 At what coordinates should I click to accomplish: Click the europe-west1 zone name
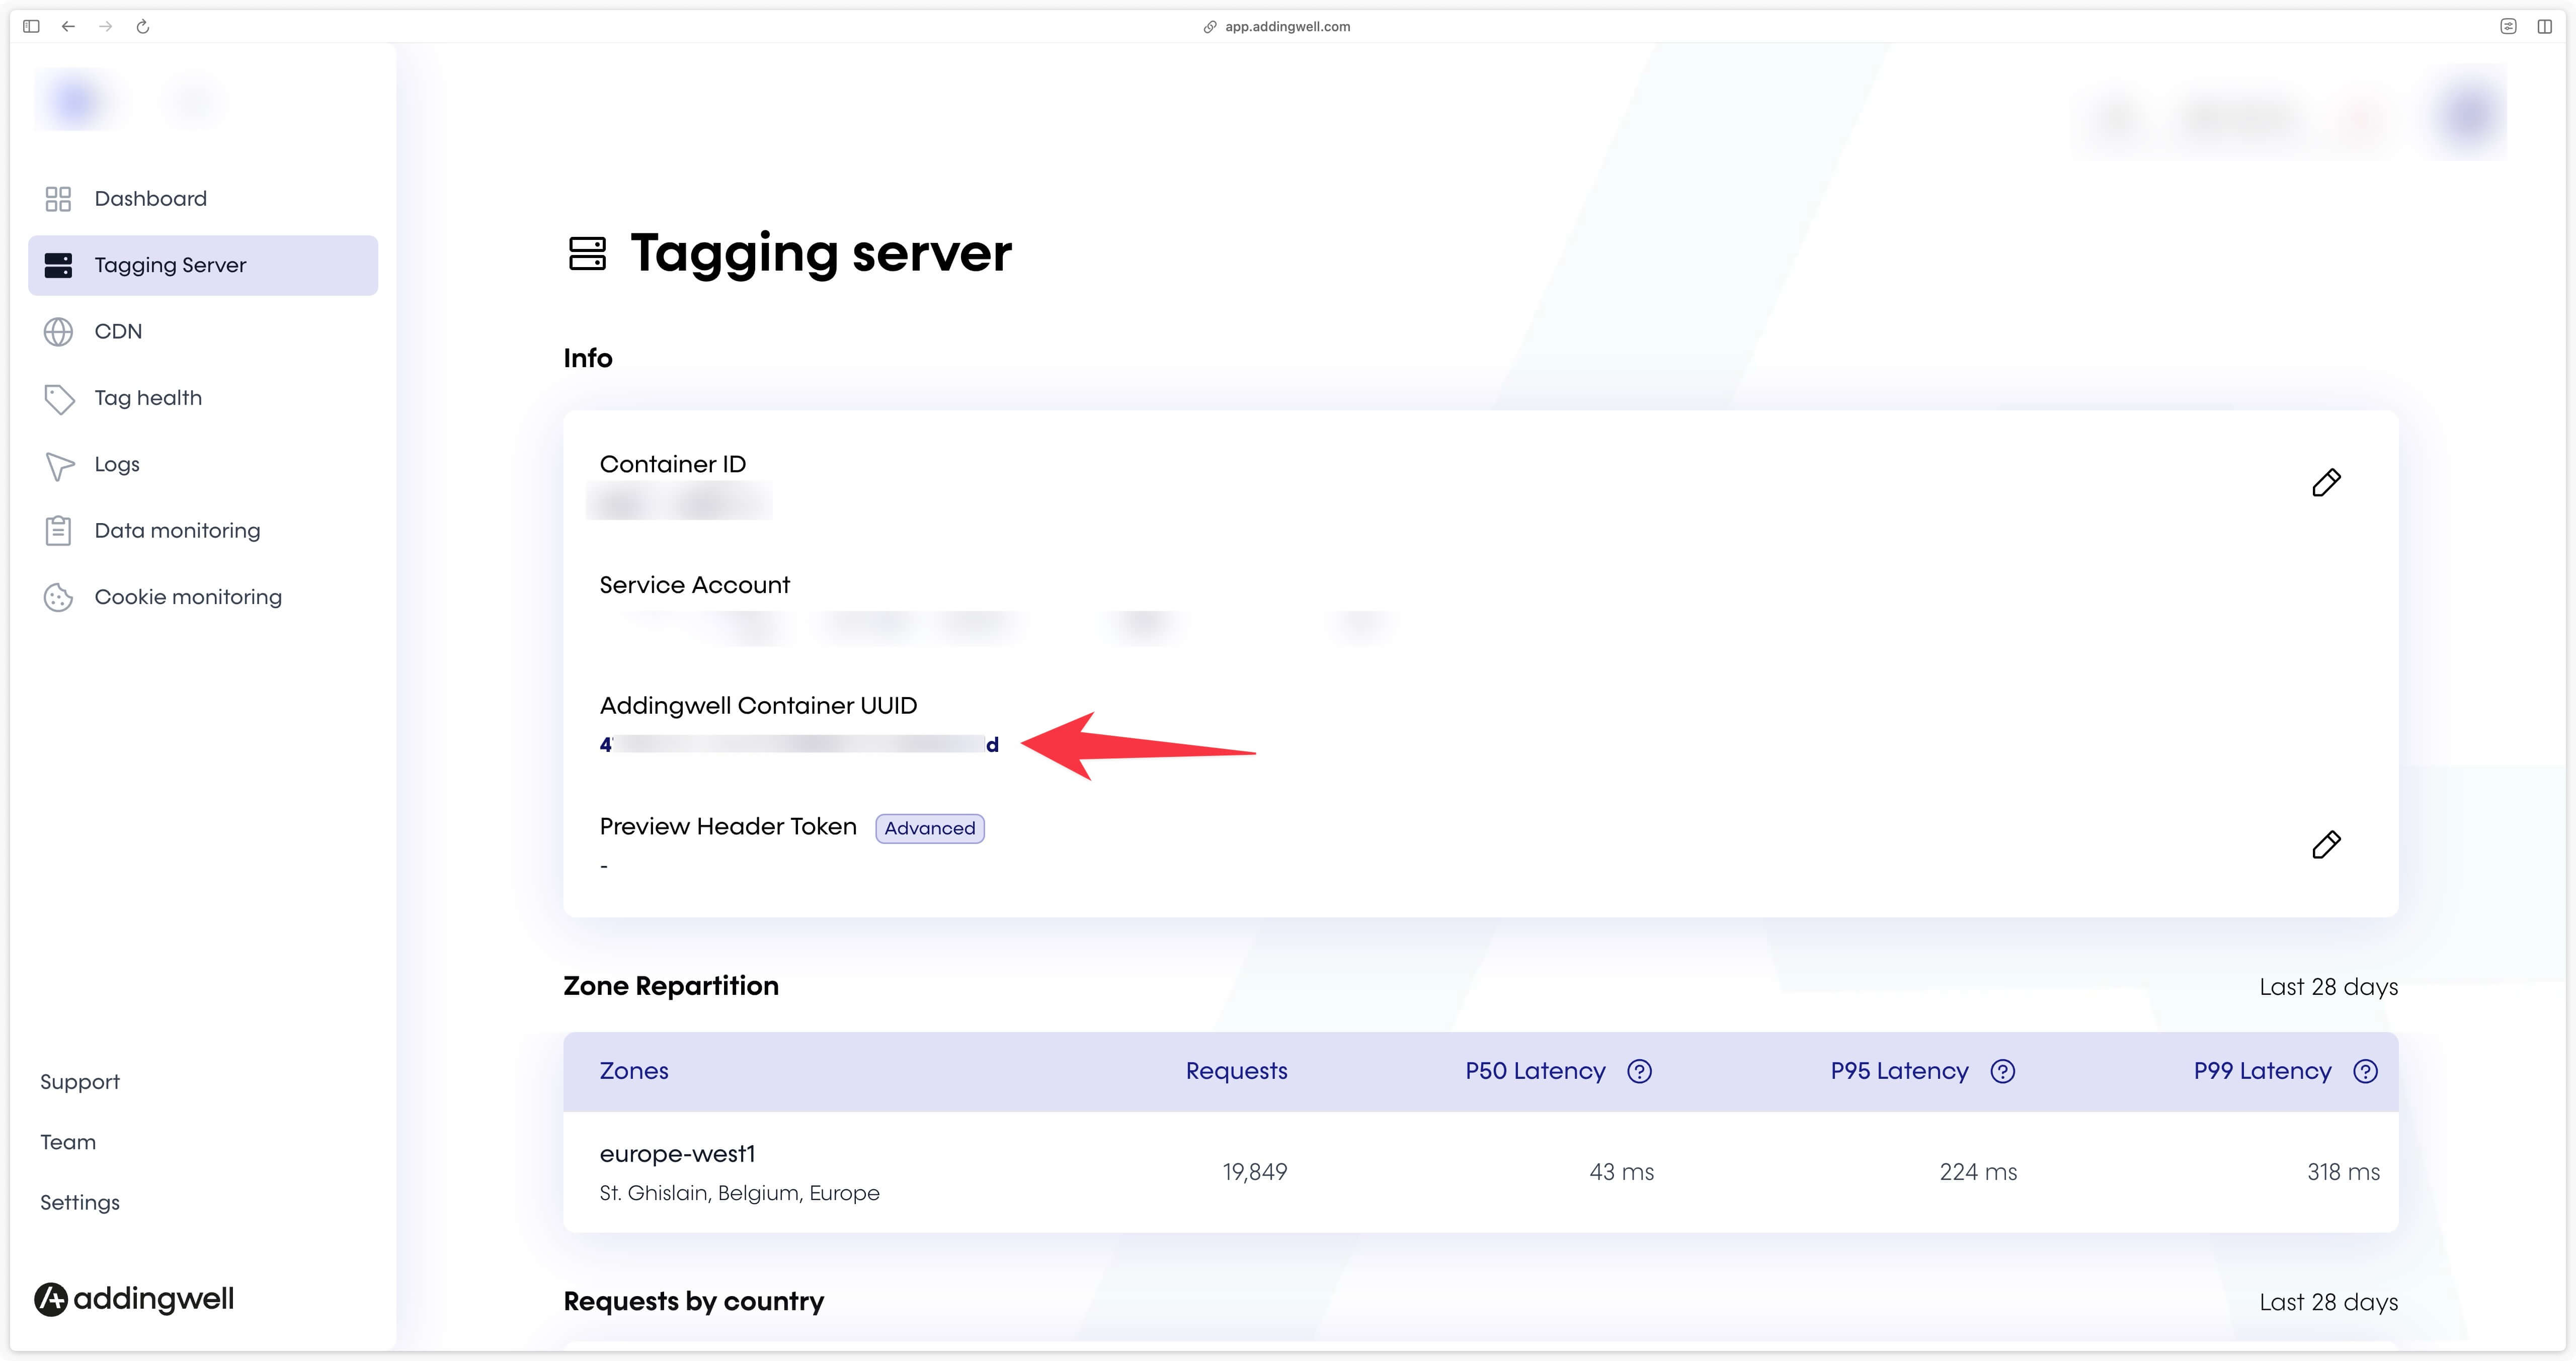(x=677, y=1154)
